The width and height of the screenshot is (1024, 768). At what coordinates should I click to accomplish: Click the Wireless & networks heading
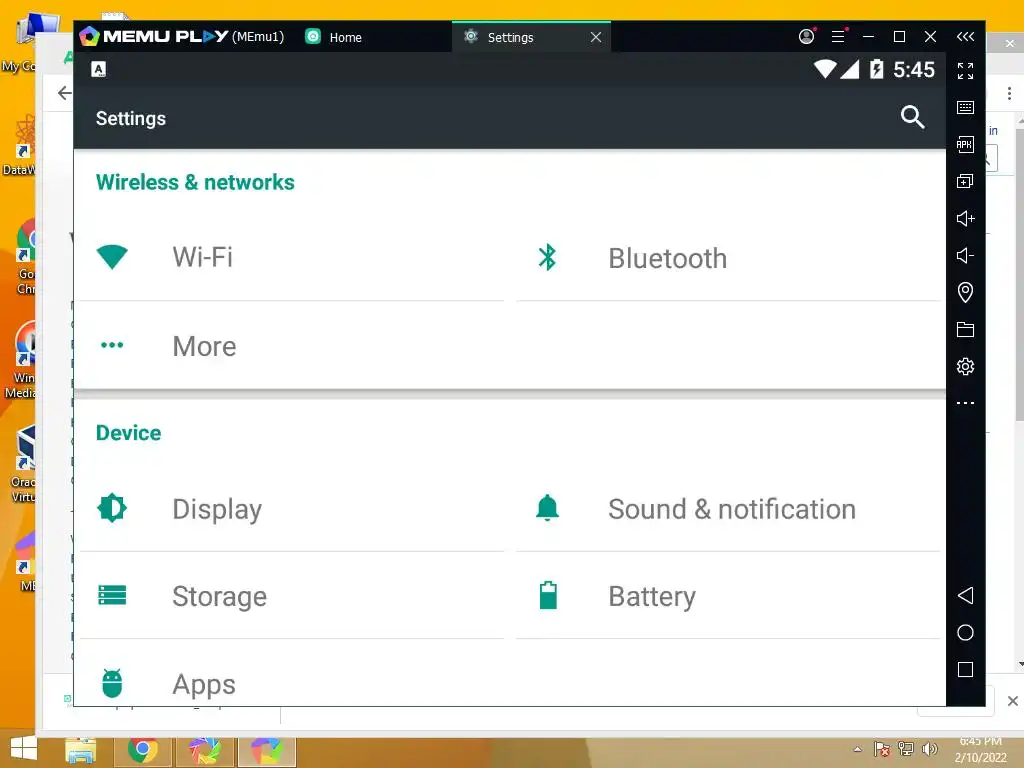coord(195,182)
